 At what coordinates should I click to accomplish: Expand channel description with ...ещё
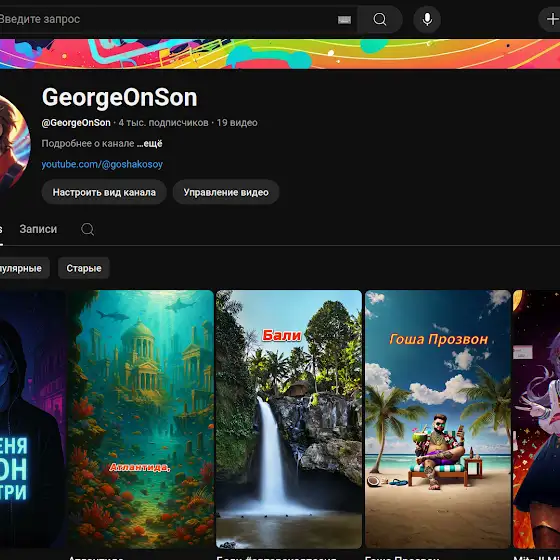click(x=149, y=143)
